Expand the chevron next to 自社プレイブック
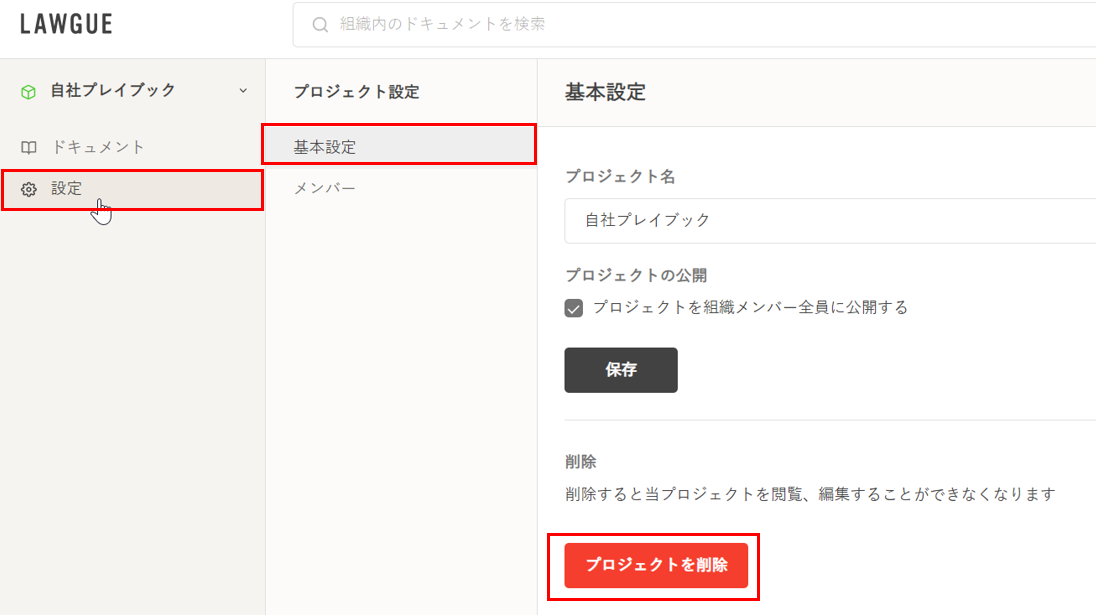This screenshot has height=615, width=1096. coord(243,91)
